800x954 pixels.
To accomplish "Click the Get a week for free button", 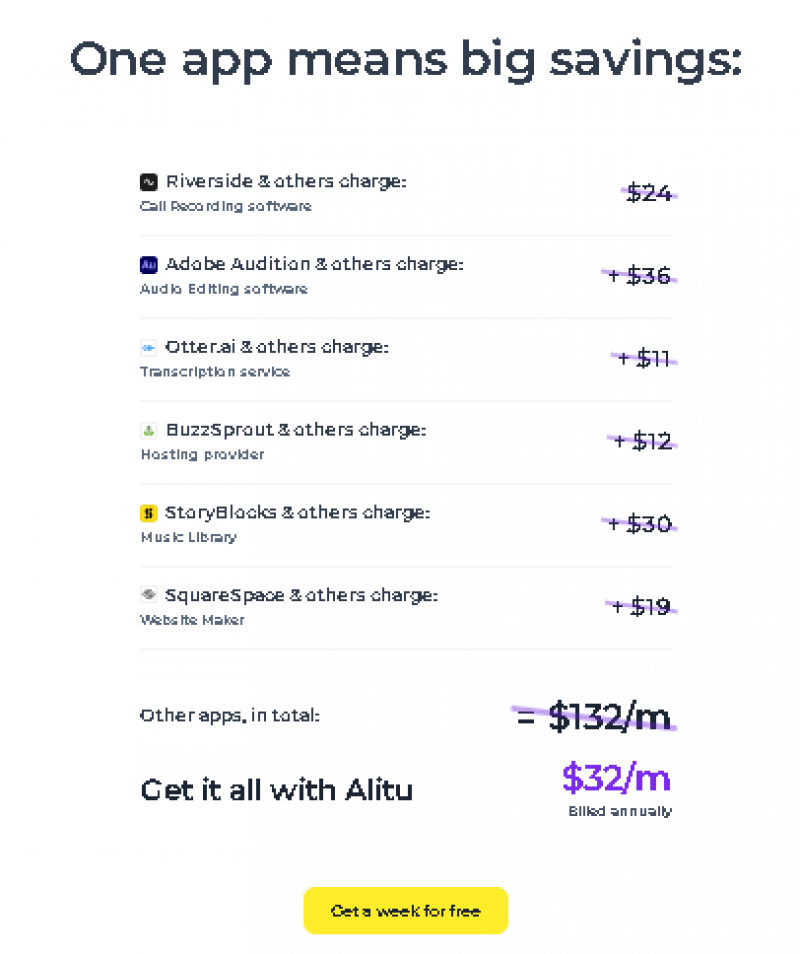I will pos(405,911).
